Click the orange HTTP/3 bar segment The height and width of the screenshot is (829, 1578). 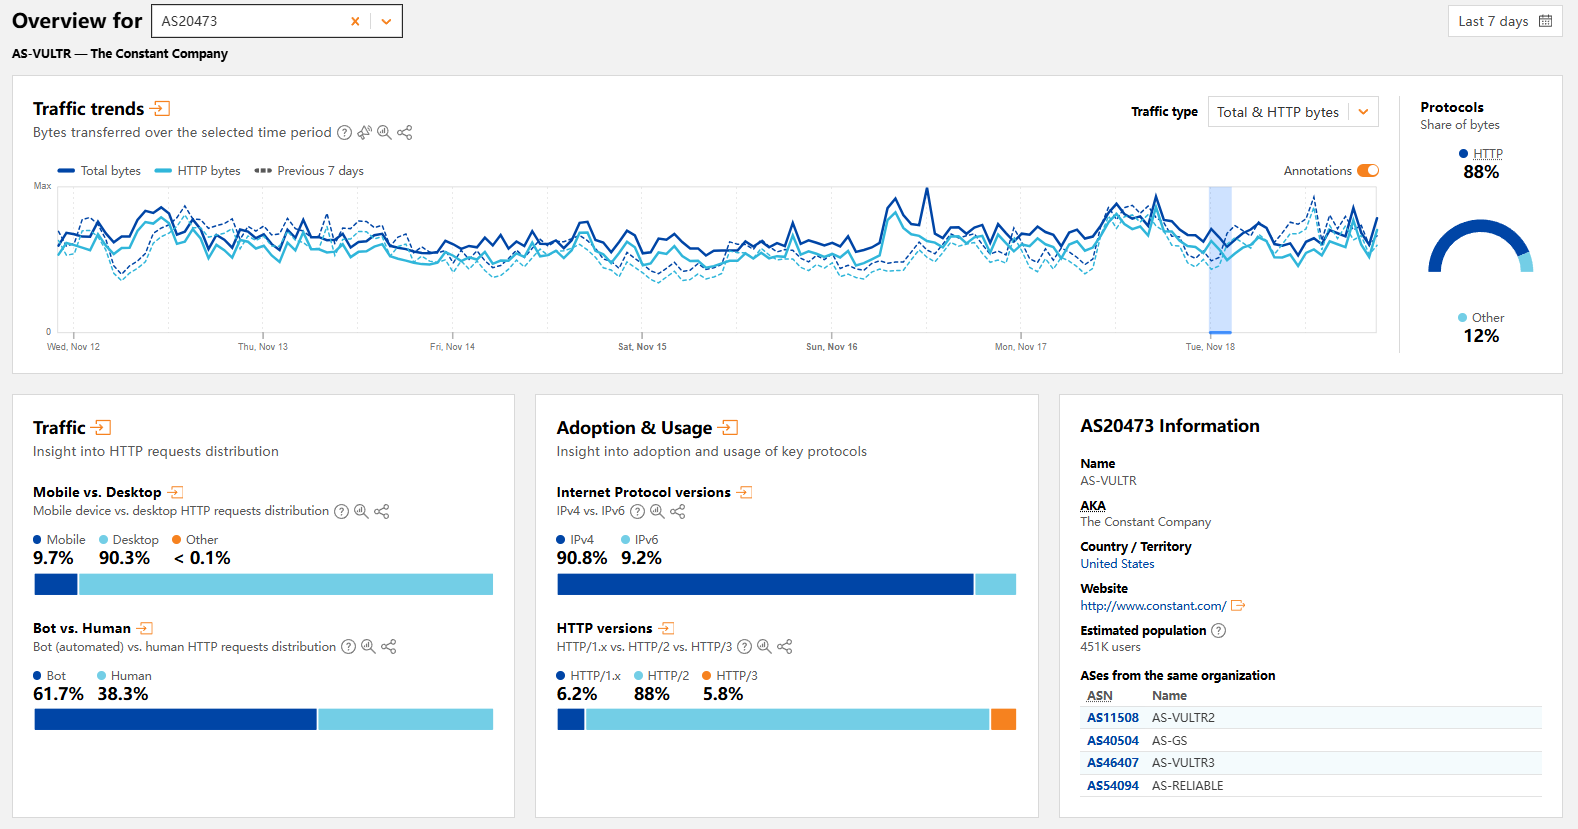pos(1003,719)
